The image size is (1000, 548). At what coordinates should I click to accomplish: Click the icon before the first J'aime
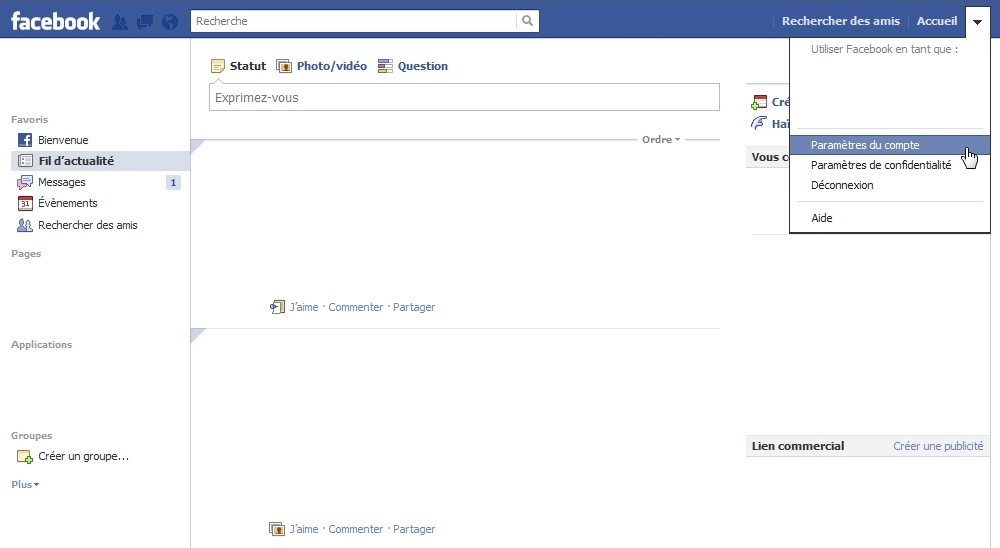click(277, 307)
